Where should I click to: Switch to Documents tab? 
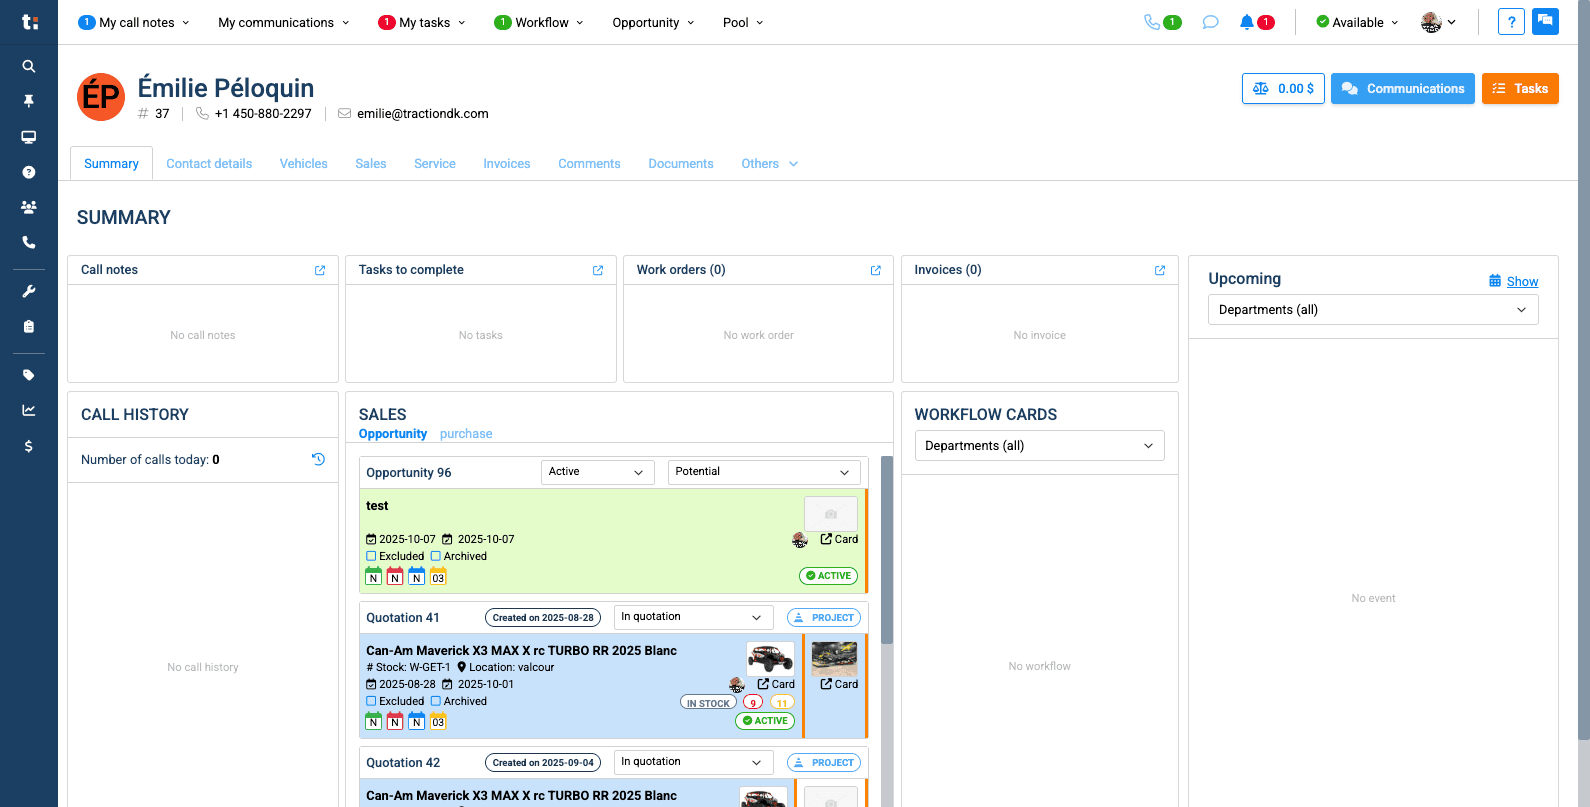(x=681, y=164)
